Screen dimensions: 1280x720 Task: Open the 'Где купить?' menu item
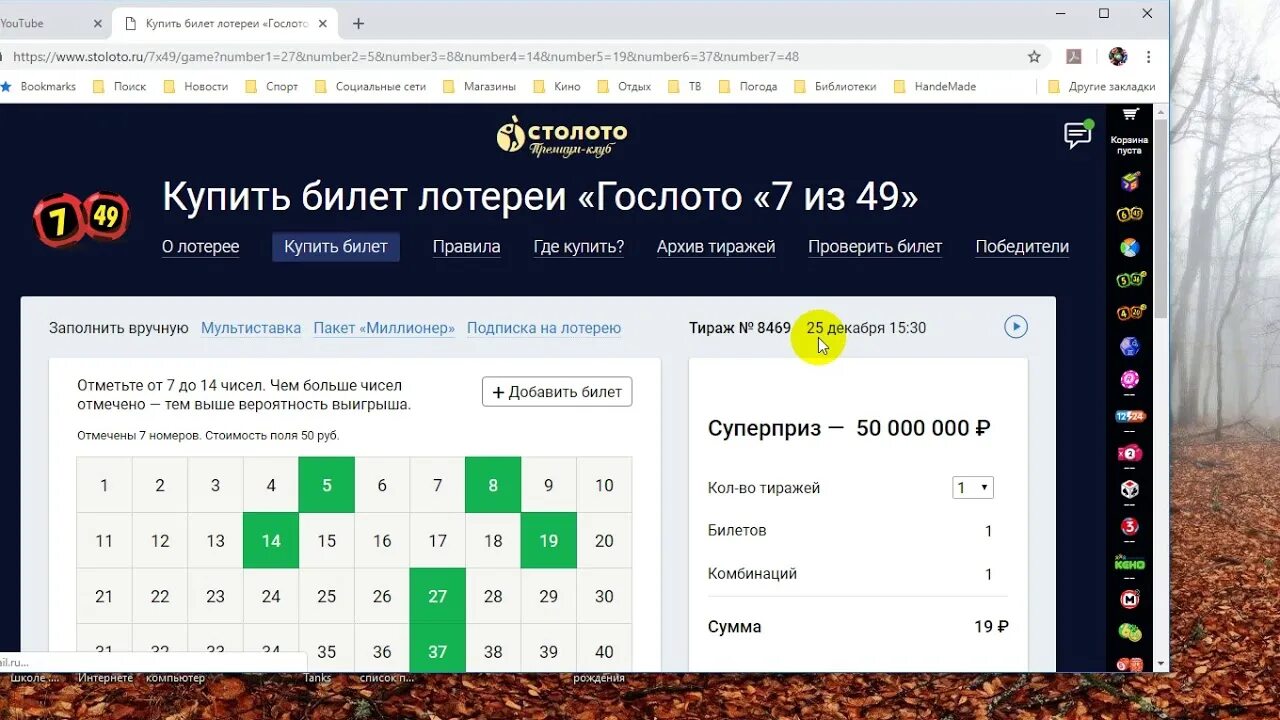[x=579, y=246]
